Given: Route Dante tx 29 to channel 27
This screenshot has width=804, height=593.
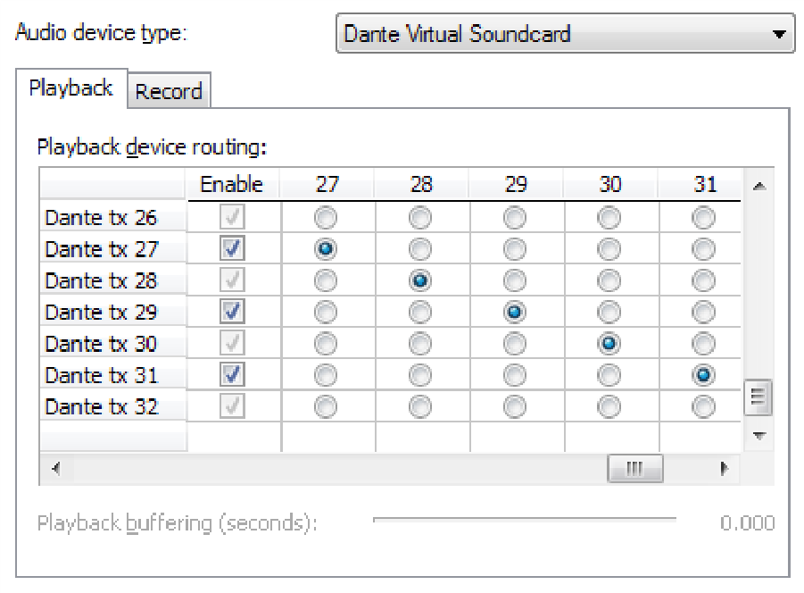Looking at the screenshot, I should (326, 312).
